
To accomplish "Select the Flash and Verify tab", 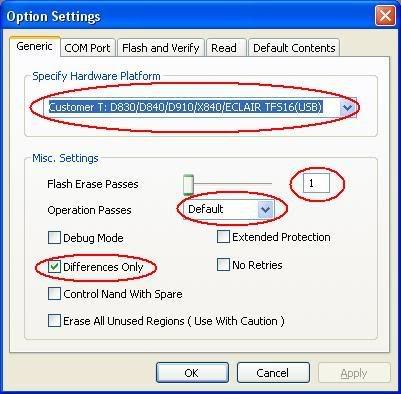I will (x=160, y=48).
